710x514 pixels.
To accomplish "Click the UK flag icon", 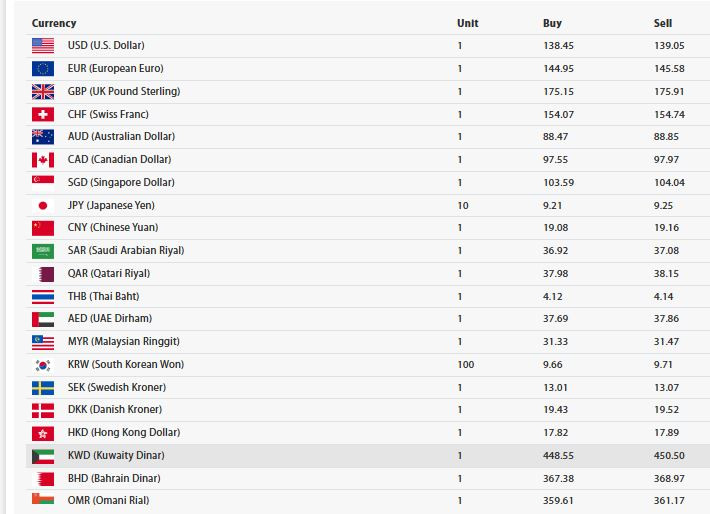I will pos(43,91).
